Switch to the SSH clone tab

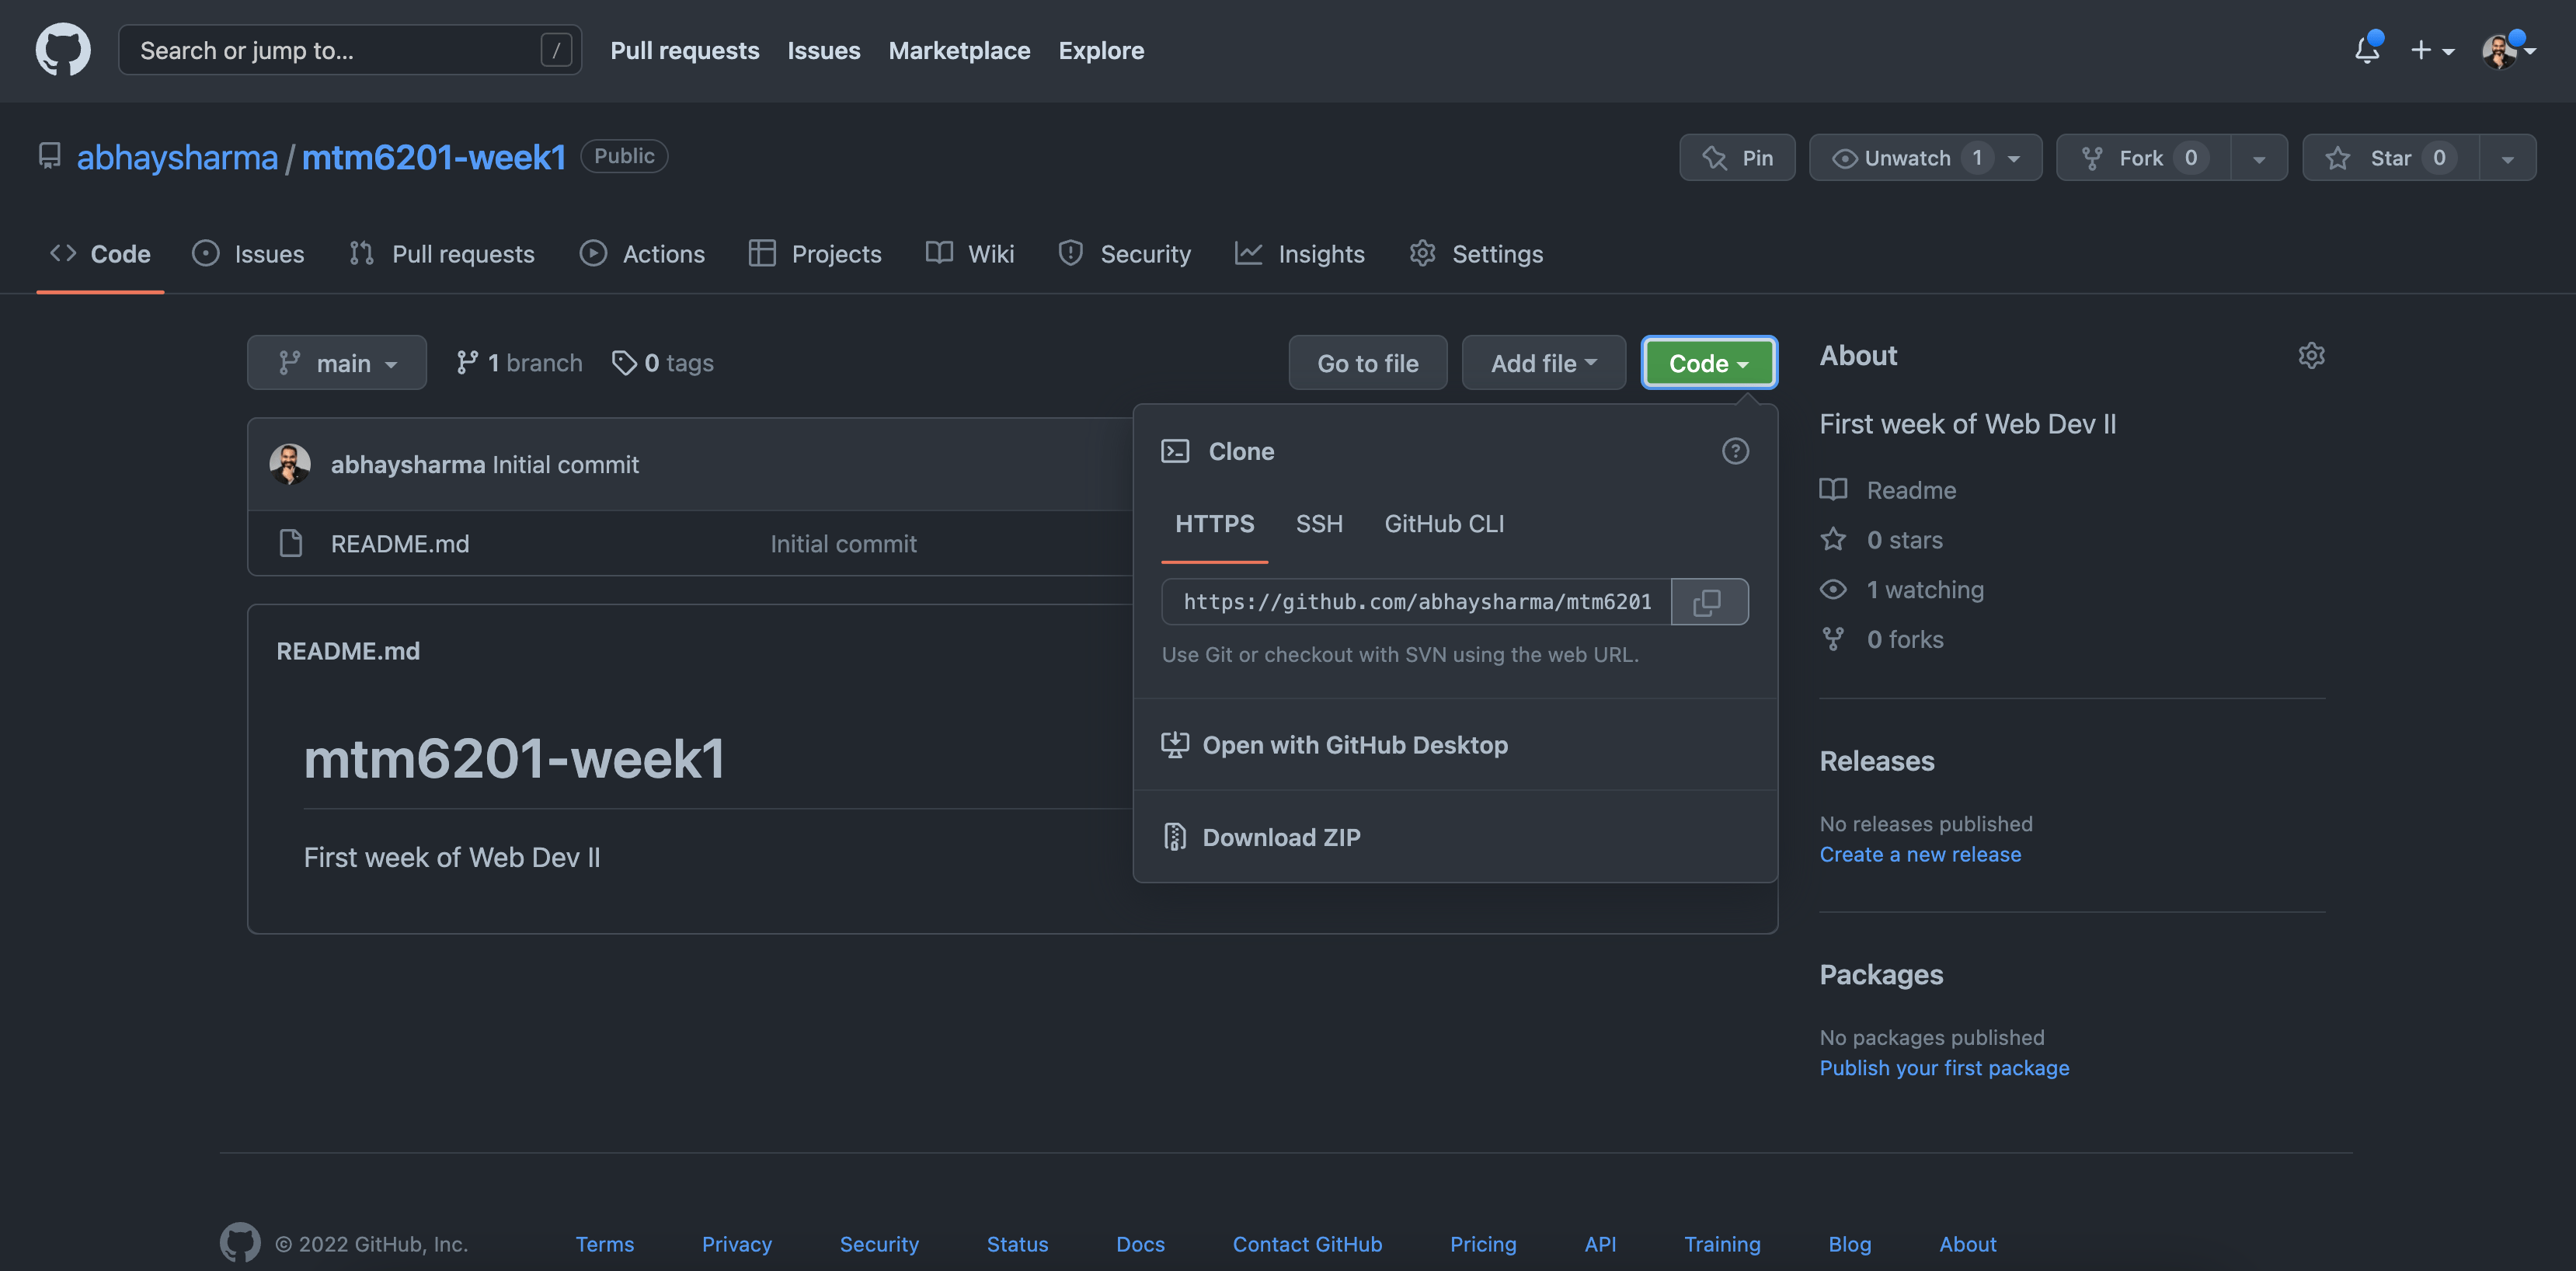1319,524
